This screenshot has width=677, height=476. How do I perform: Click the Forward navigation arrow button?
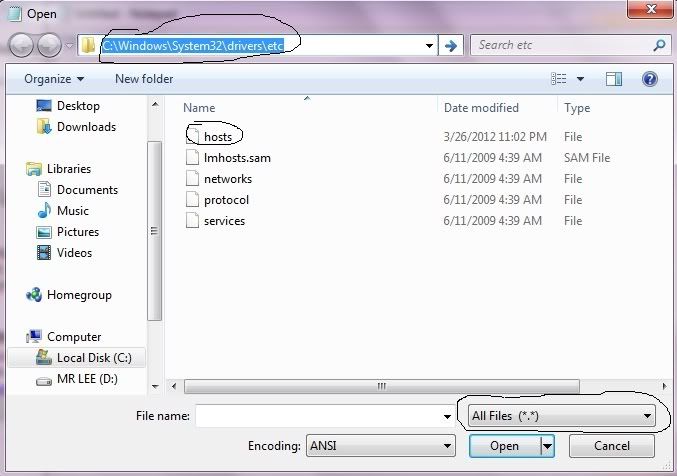point(49,45)
